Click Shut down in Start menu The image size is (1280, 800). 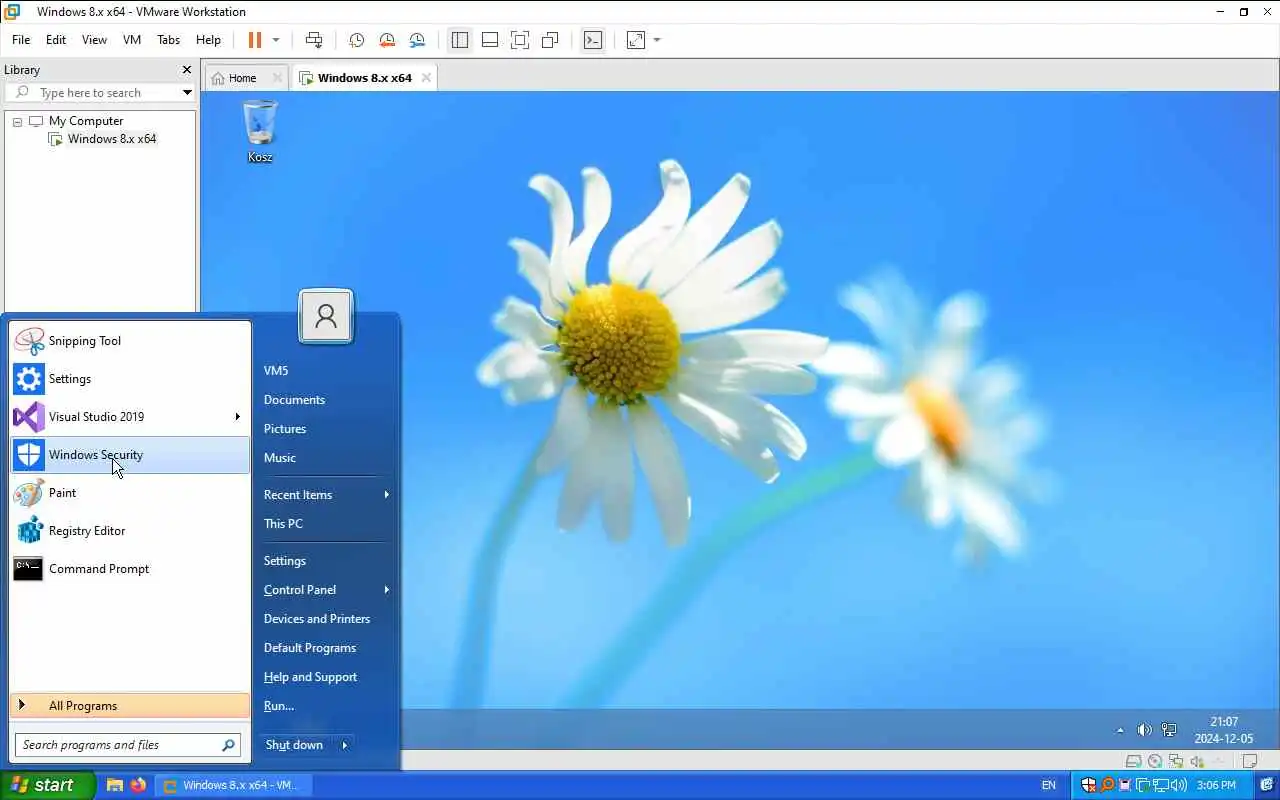(295, 745)
